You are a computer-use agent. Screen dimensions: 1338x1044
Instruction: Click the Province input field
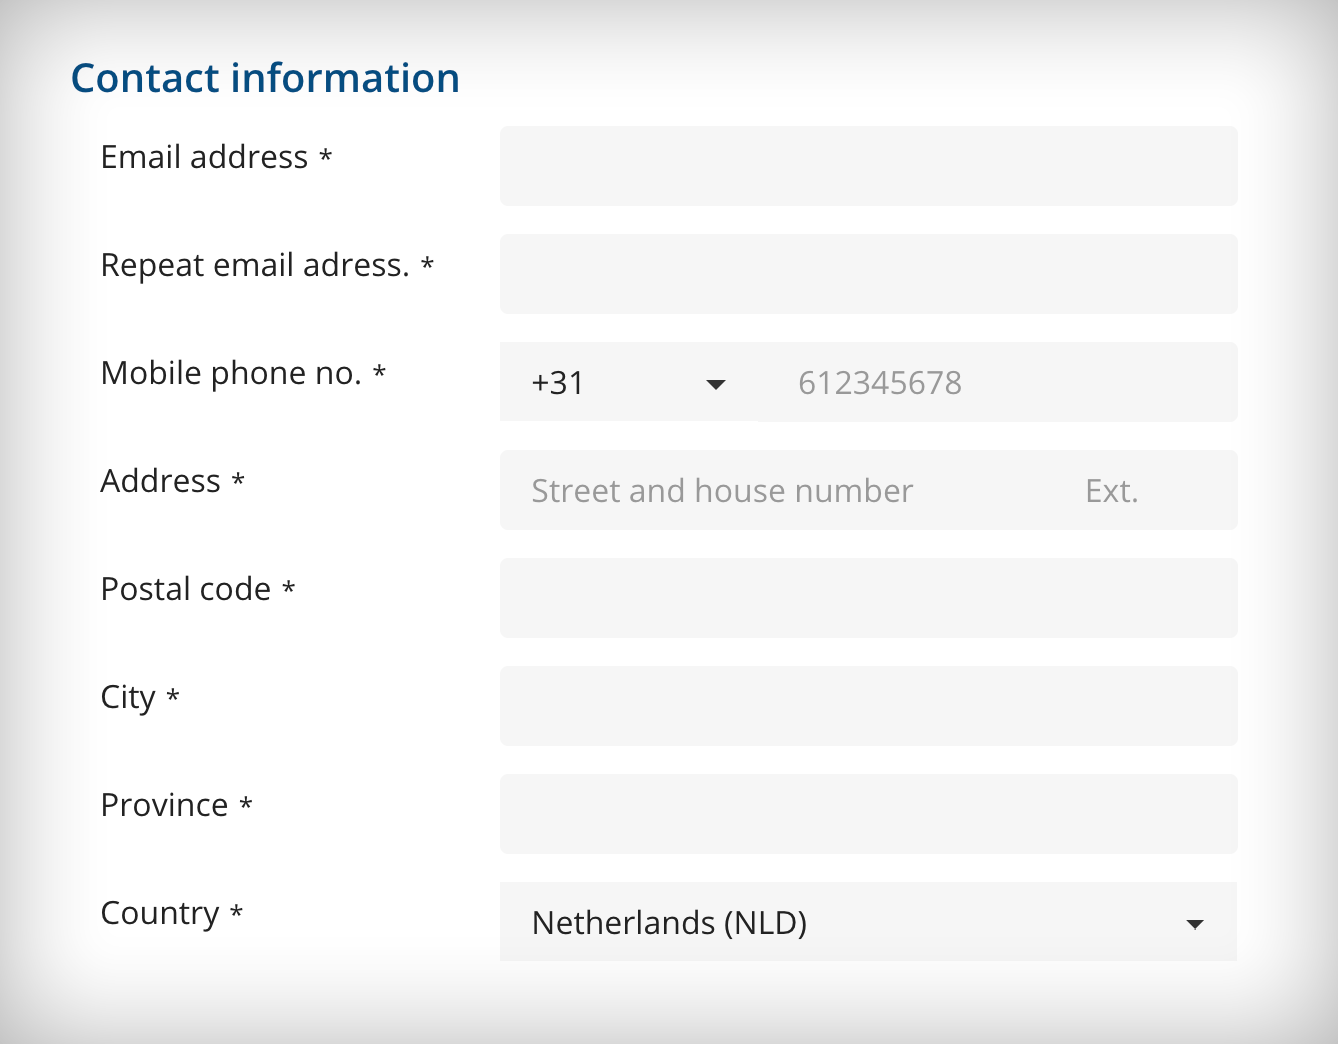tap(868, 814)
